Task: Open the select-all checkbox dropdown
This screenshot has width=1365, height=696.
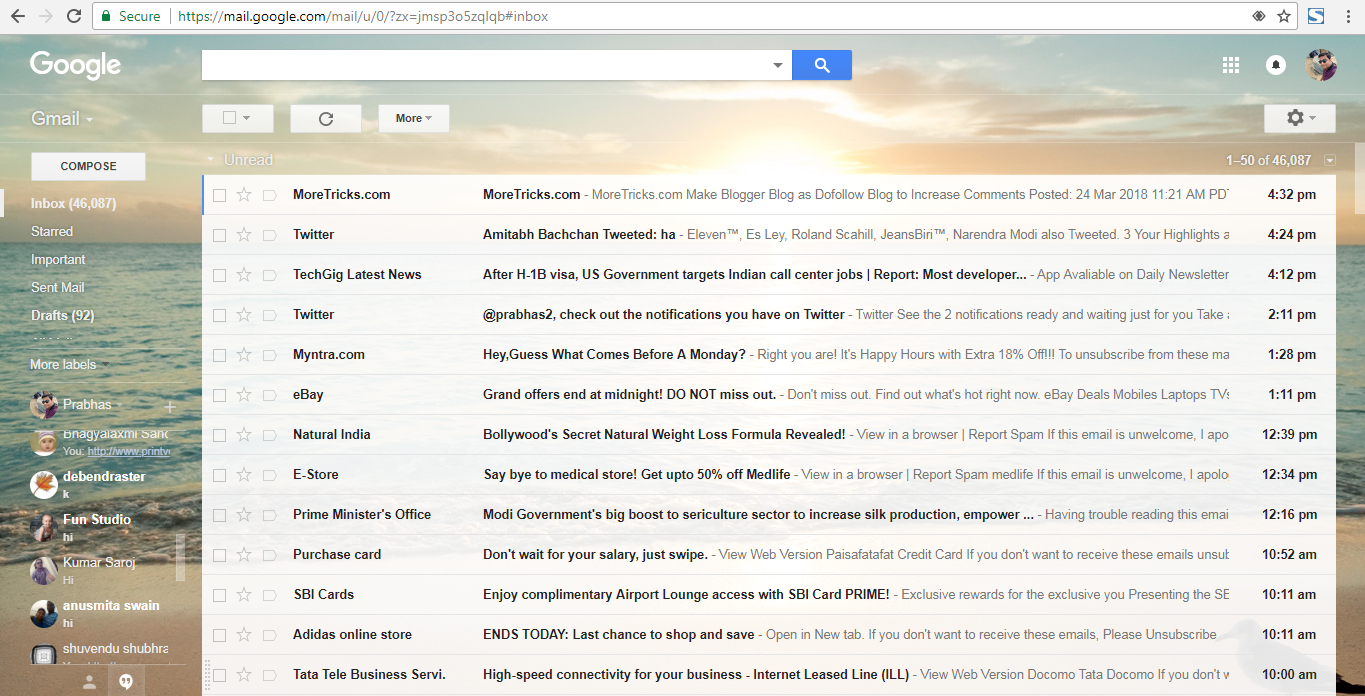Action: pyautogui.click(x=246, y=118)
